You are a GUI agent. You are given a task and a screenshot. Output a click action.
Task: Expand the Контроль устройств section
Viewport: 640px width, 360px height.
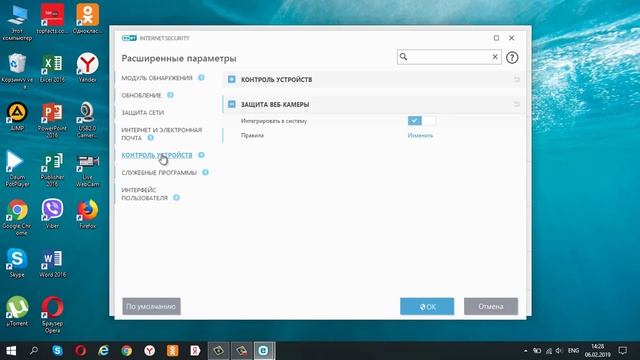[231, 79]
